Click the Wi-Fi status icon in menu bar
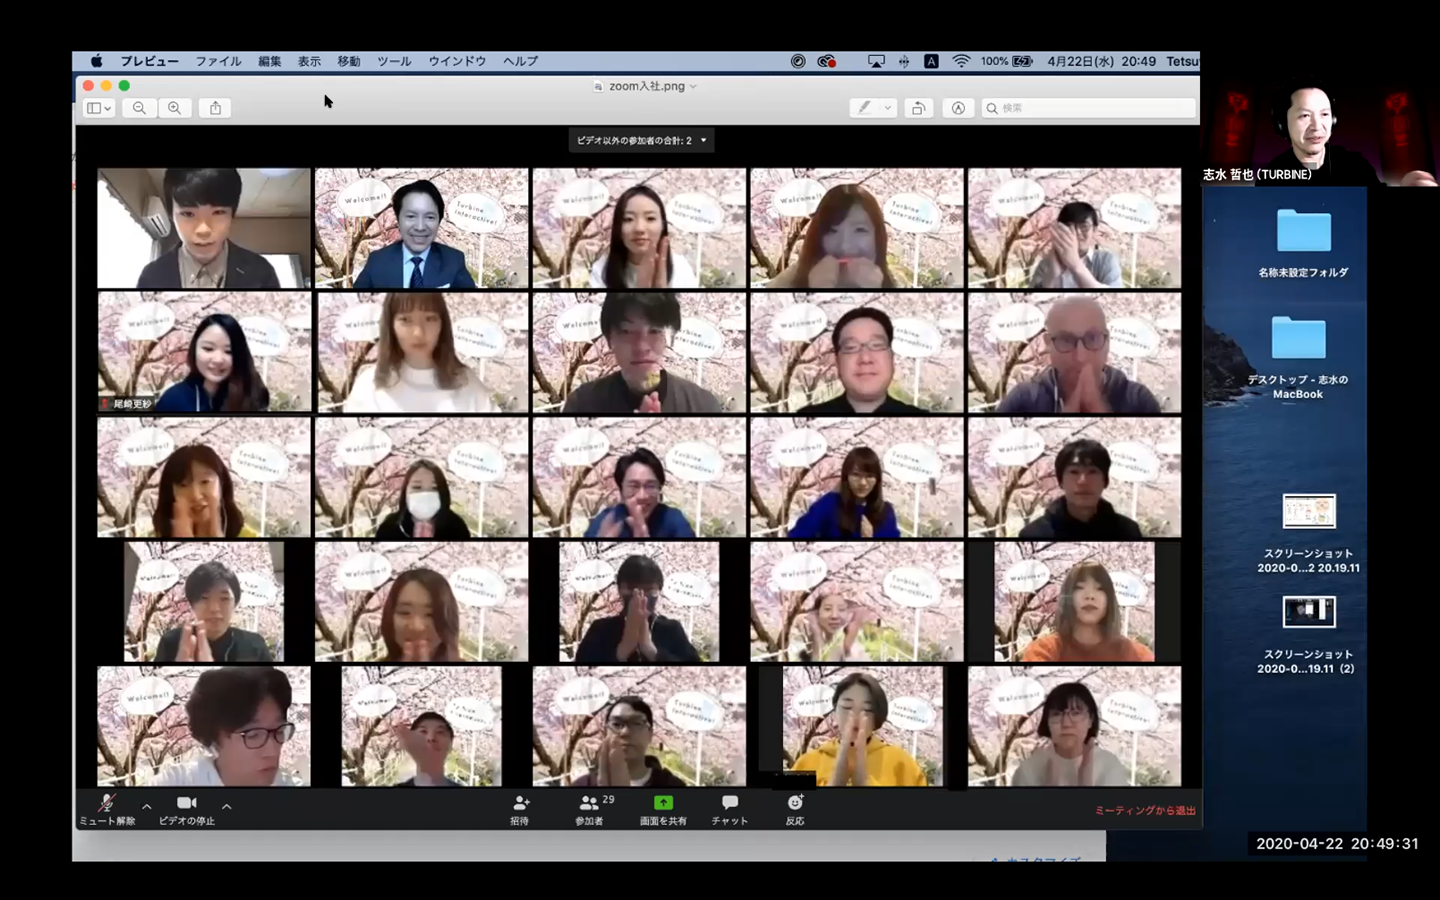 [x=961, y=61]
